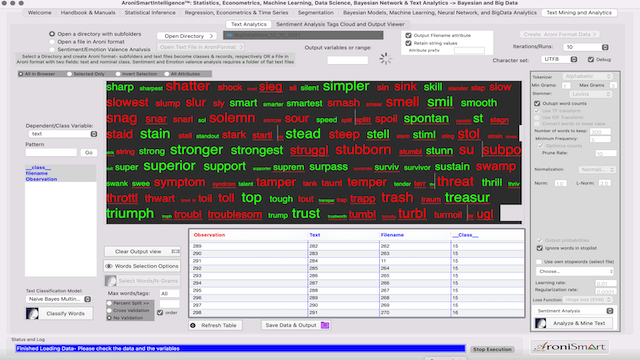640x360 pixels.
Task: Open the Iterations/Runs stepper dropdown
Action: point(605,47)
